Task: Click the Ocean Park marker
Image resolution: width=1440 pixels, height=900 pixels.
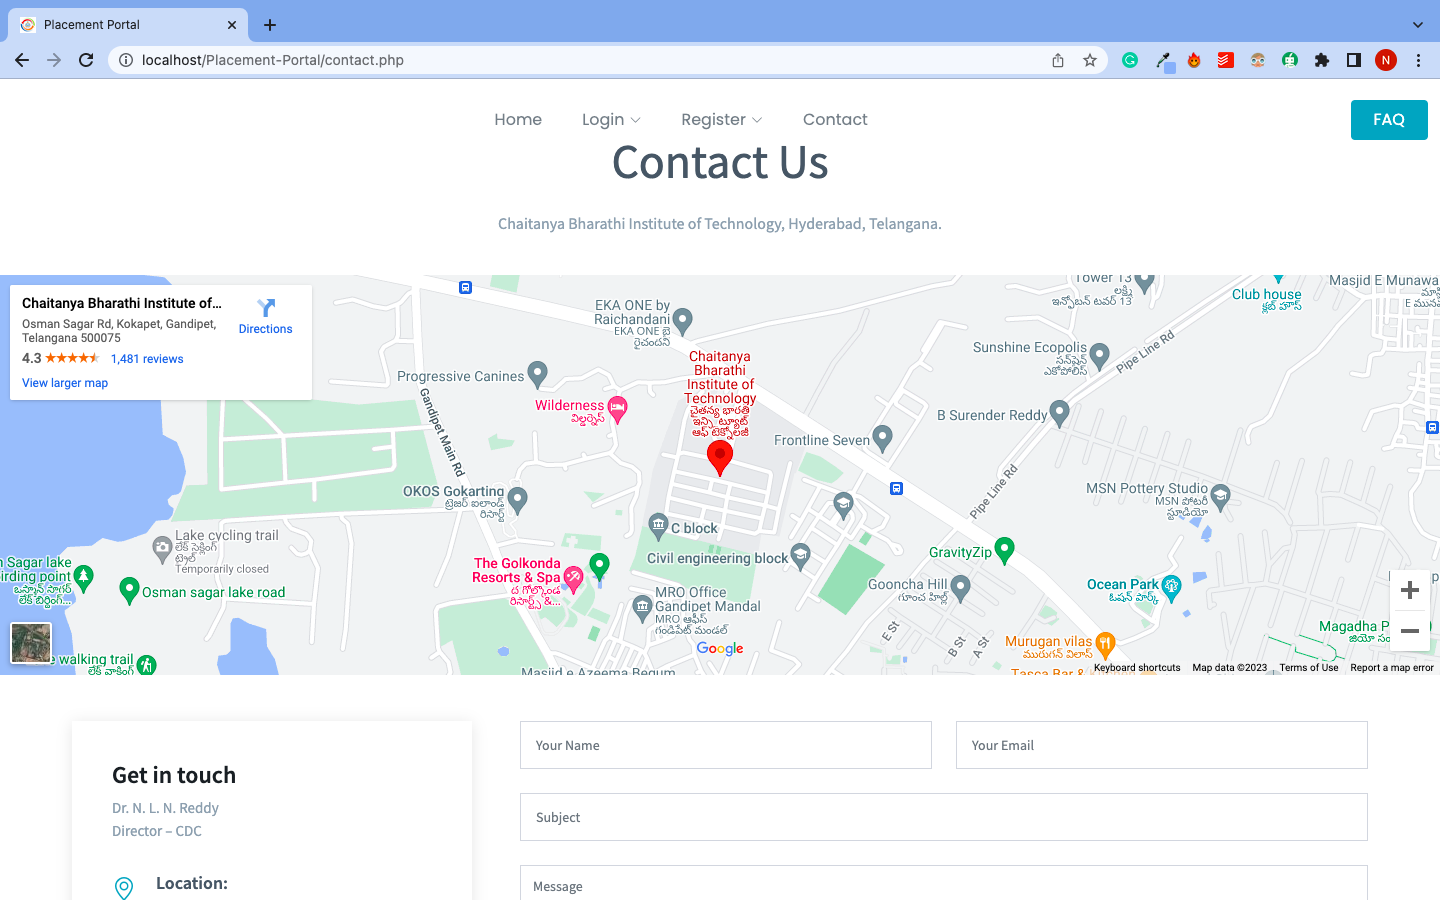Action: coord(1172,588)
